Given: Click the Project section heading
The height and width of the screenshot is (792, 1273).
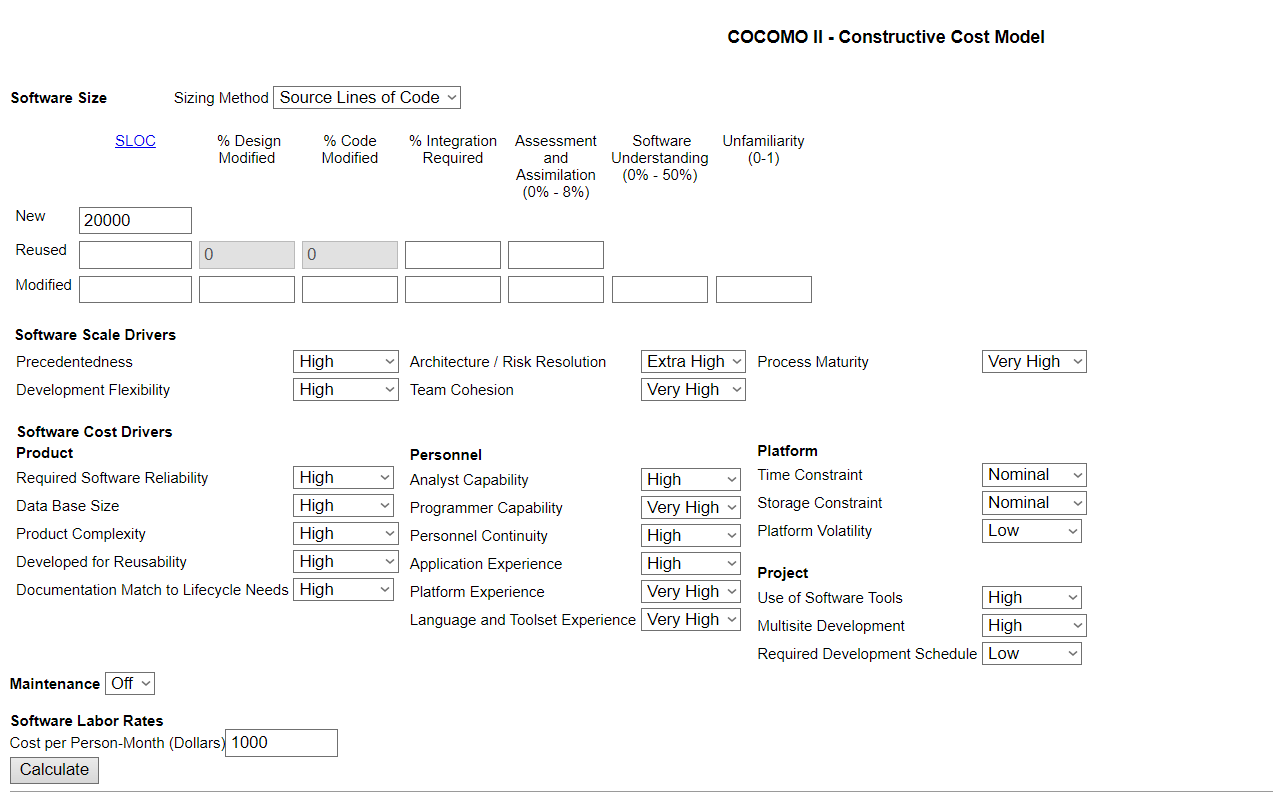Looking at the screenshot, I should pyautogui.click(x=783, y=573).
